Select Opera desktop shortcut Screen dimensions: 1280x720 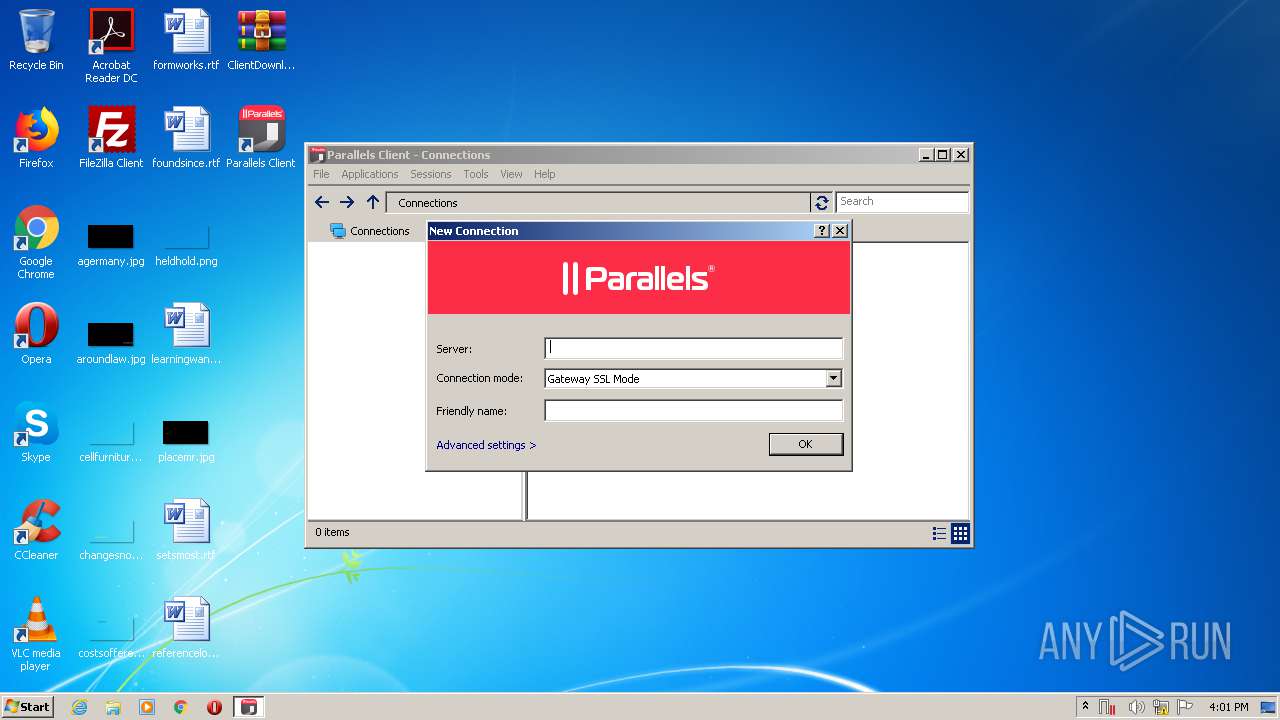pos(36,334)
